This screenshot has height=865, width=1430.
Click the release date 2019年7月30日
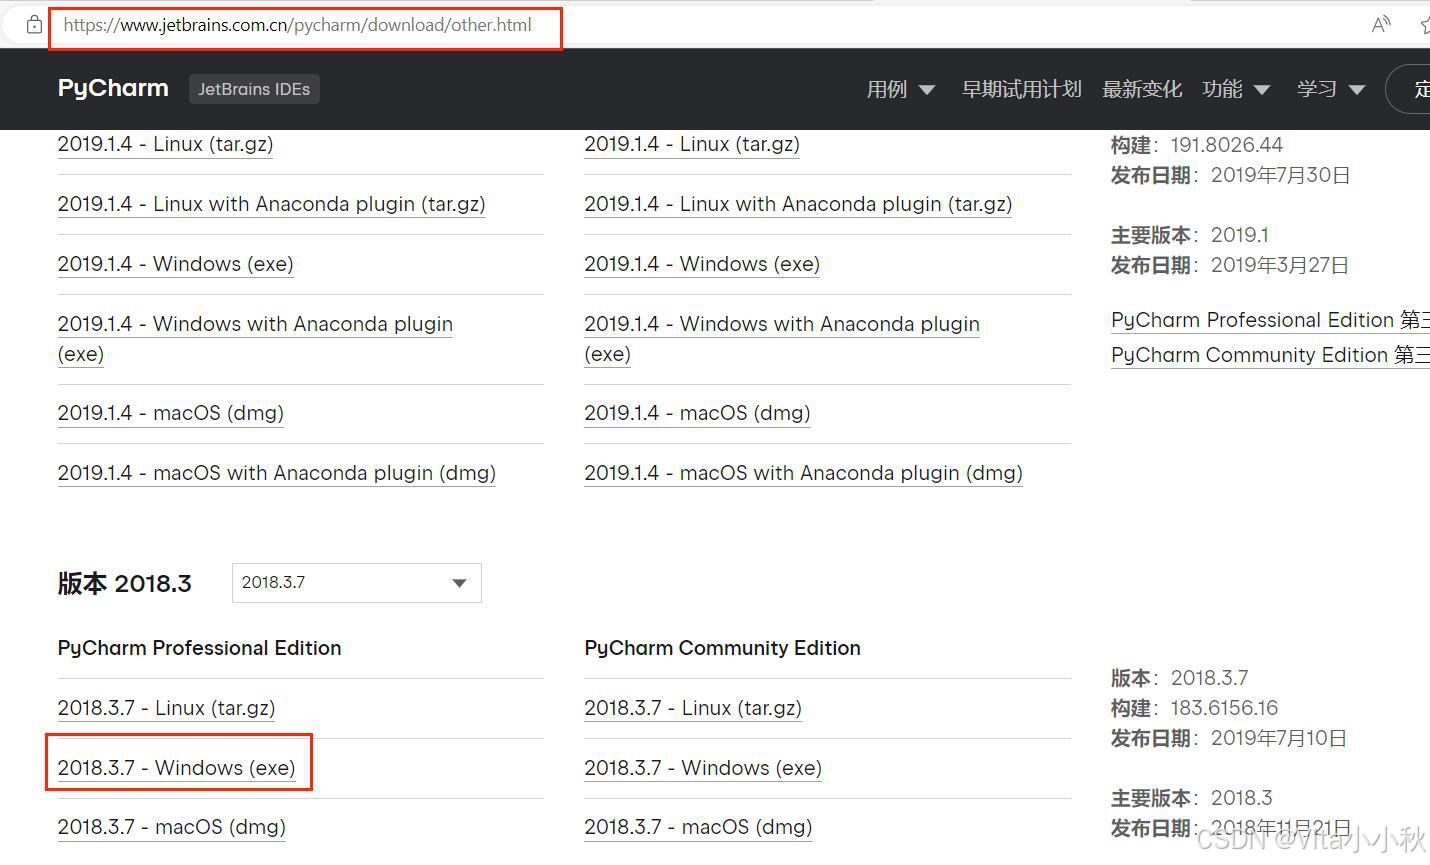(1280, 175)
